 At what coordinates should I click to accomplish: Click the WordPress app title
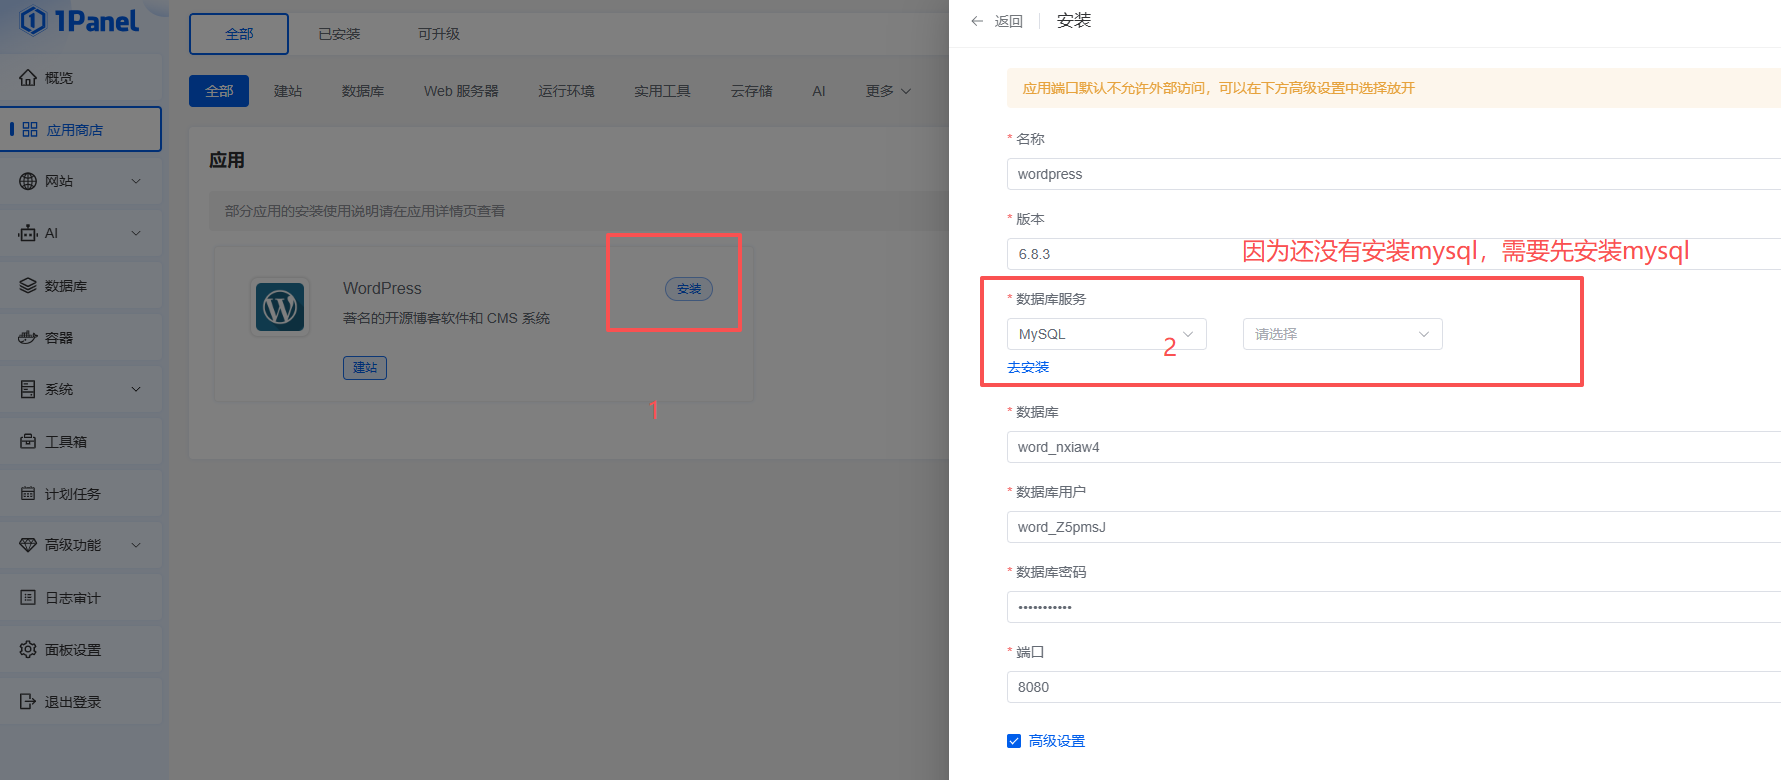[x=382, y=288]
